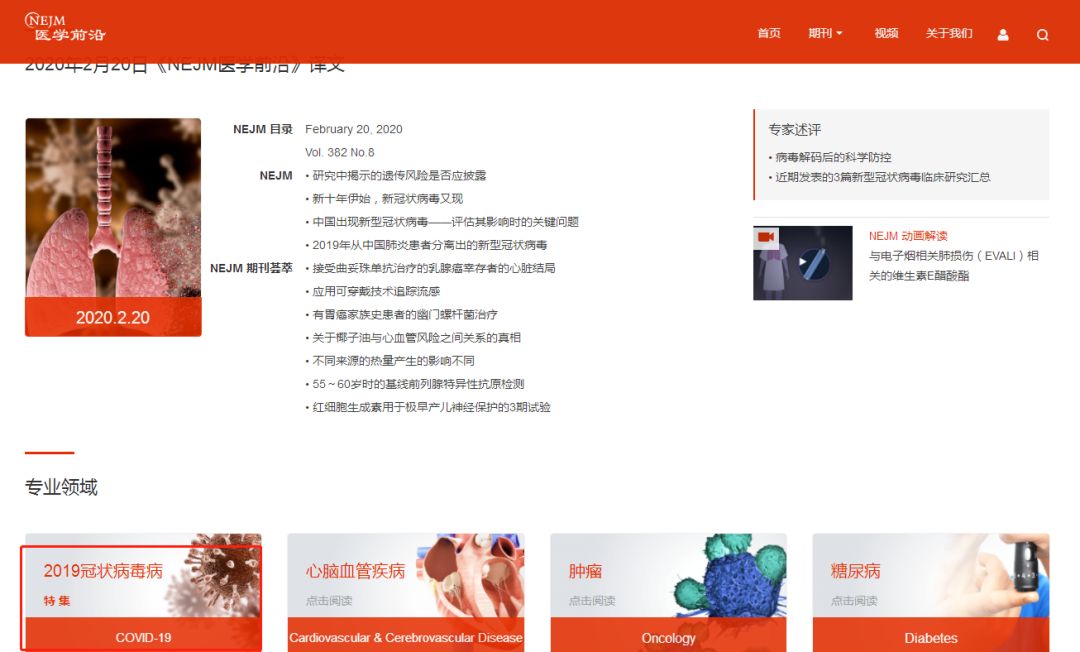Expand the 期刊 dropdown menu
The image size is (1080, 652).
825,33
